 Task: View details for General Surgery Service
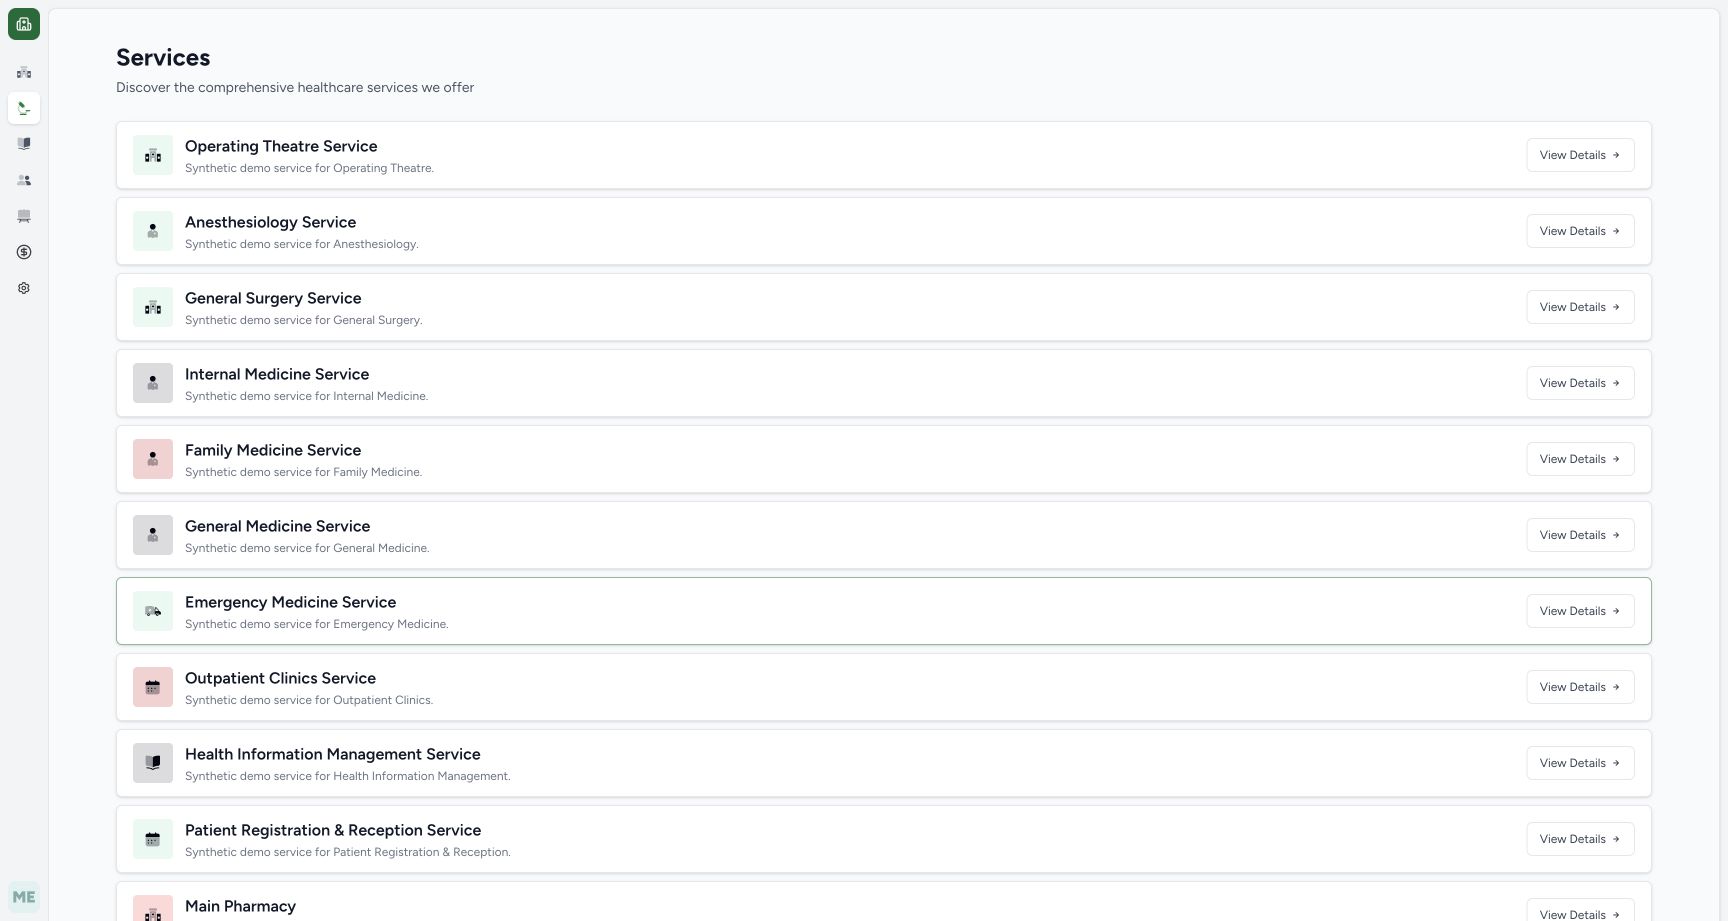pyautogui.click(x=1580, y=307)
